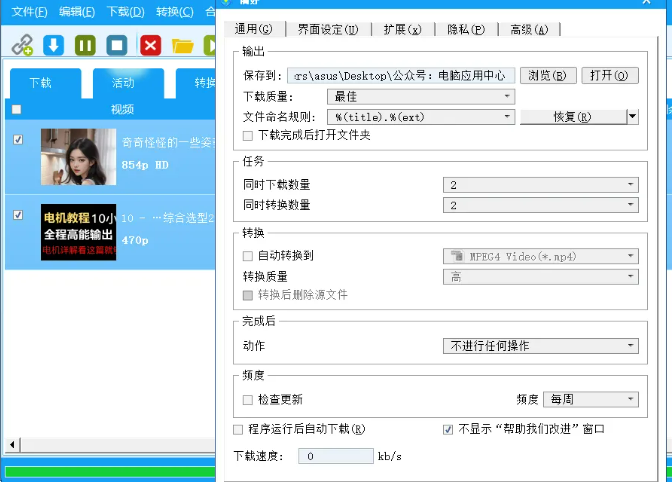Click the 470p quality text
The height and width of the screenshot is (483, 672).
135,240
